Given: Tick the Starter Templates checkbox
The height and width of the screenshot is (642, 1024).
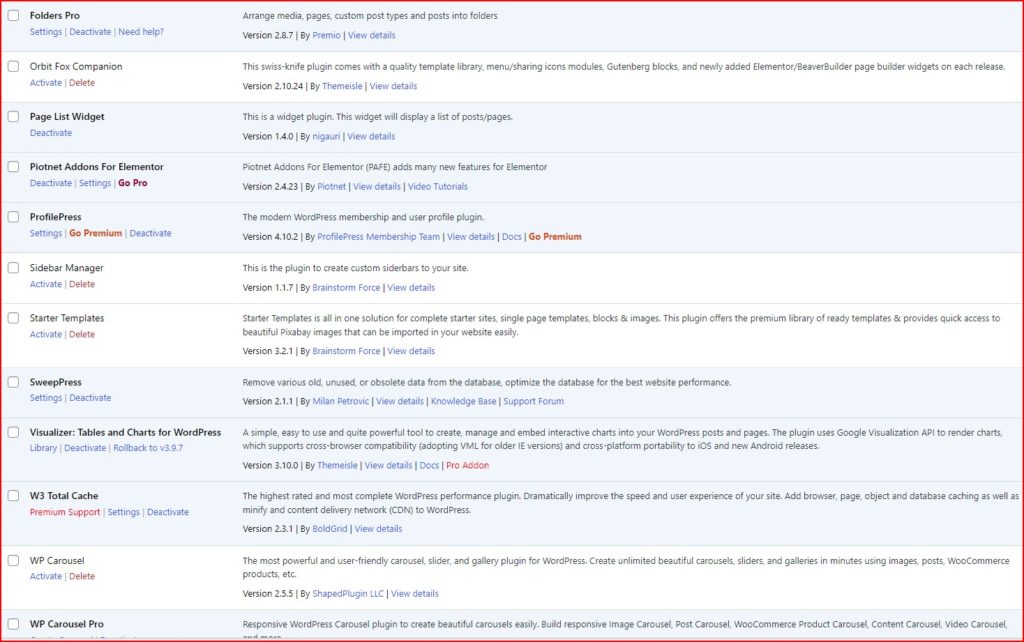Looking at the screenshot, I should (13, 318).
